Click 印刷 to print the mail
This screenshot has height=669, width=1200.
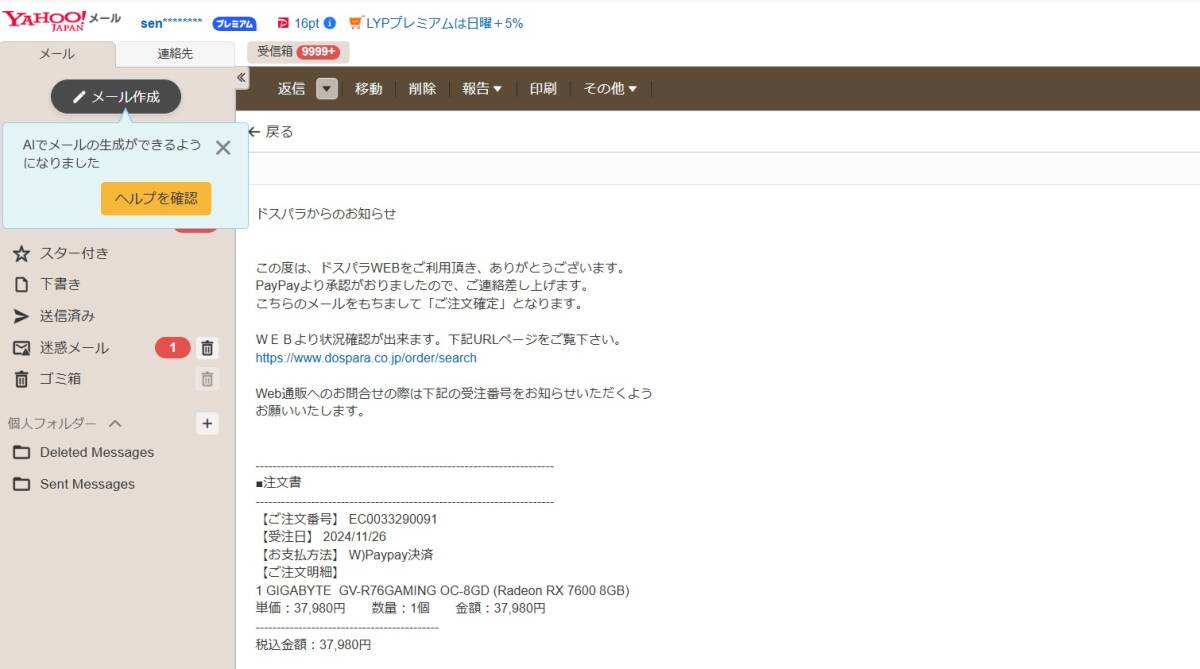pos(543,88)
